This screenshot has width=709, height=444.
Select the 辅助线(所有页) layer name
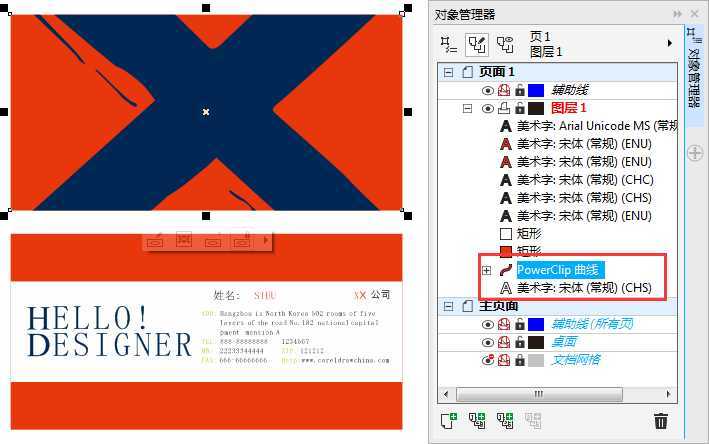[x=592, y=324]
